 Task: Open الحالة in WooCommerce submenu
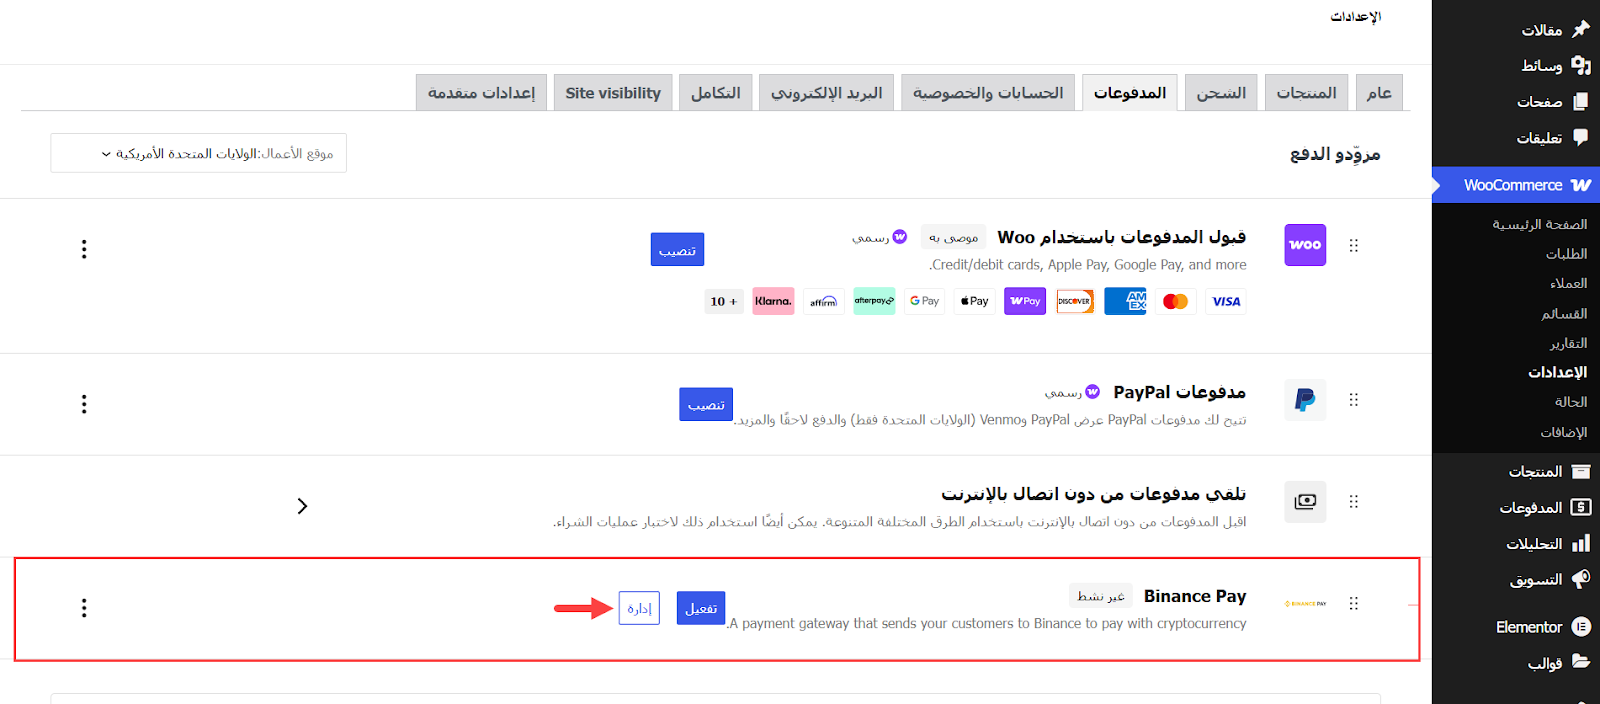(x=1571, y=402)
